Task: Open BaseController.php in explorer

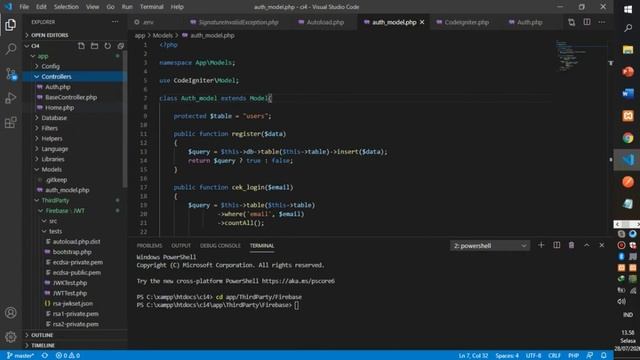Action: pyautogui.click(x=71, y=97)
